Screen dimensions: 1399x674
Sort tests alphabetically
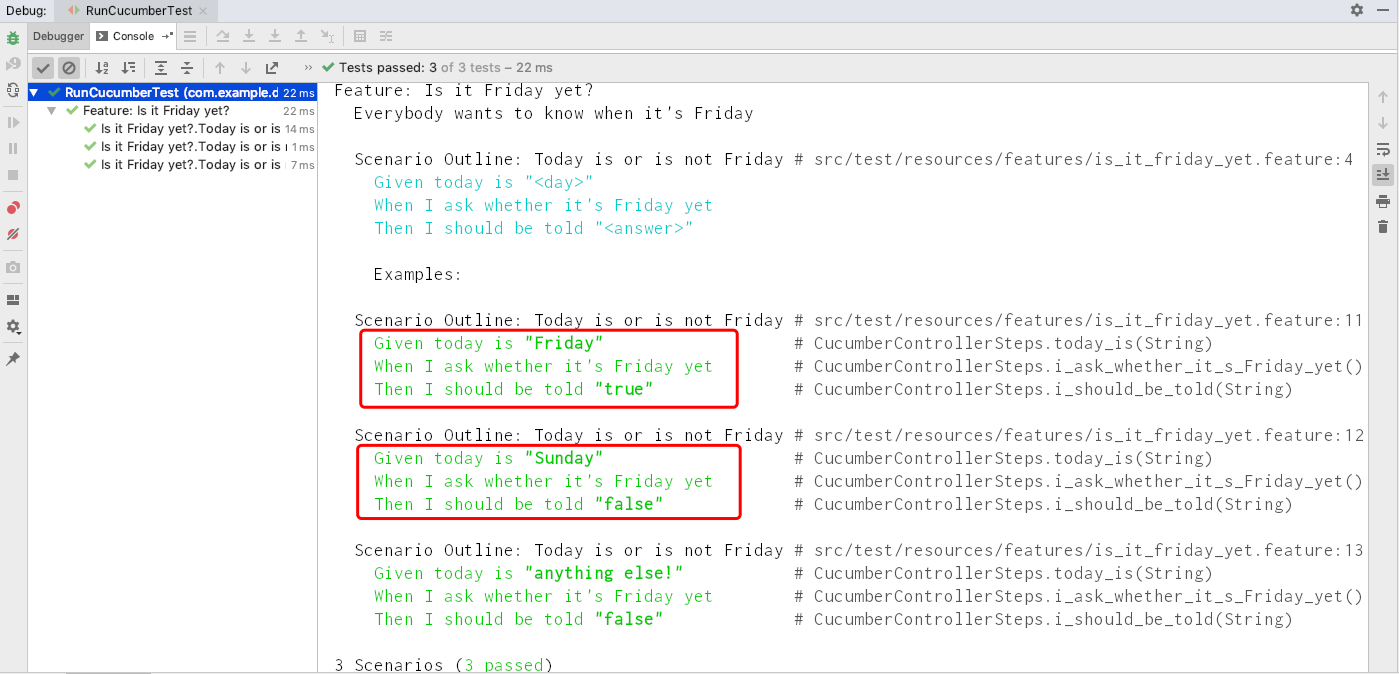click(102, 68)
